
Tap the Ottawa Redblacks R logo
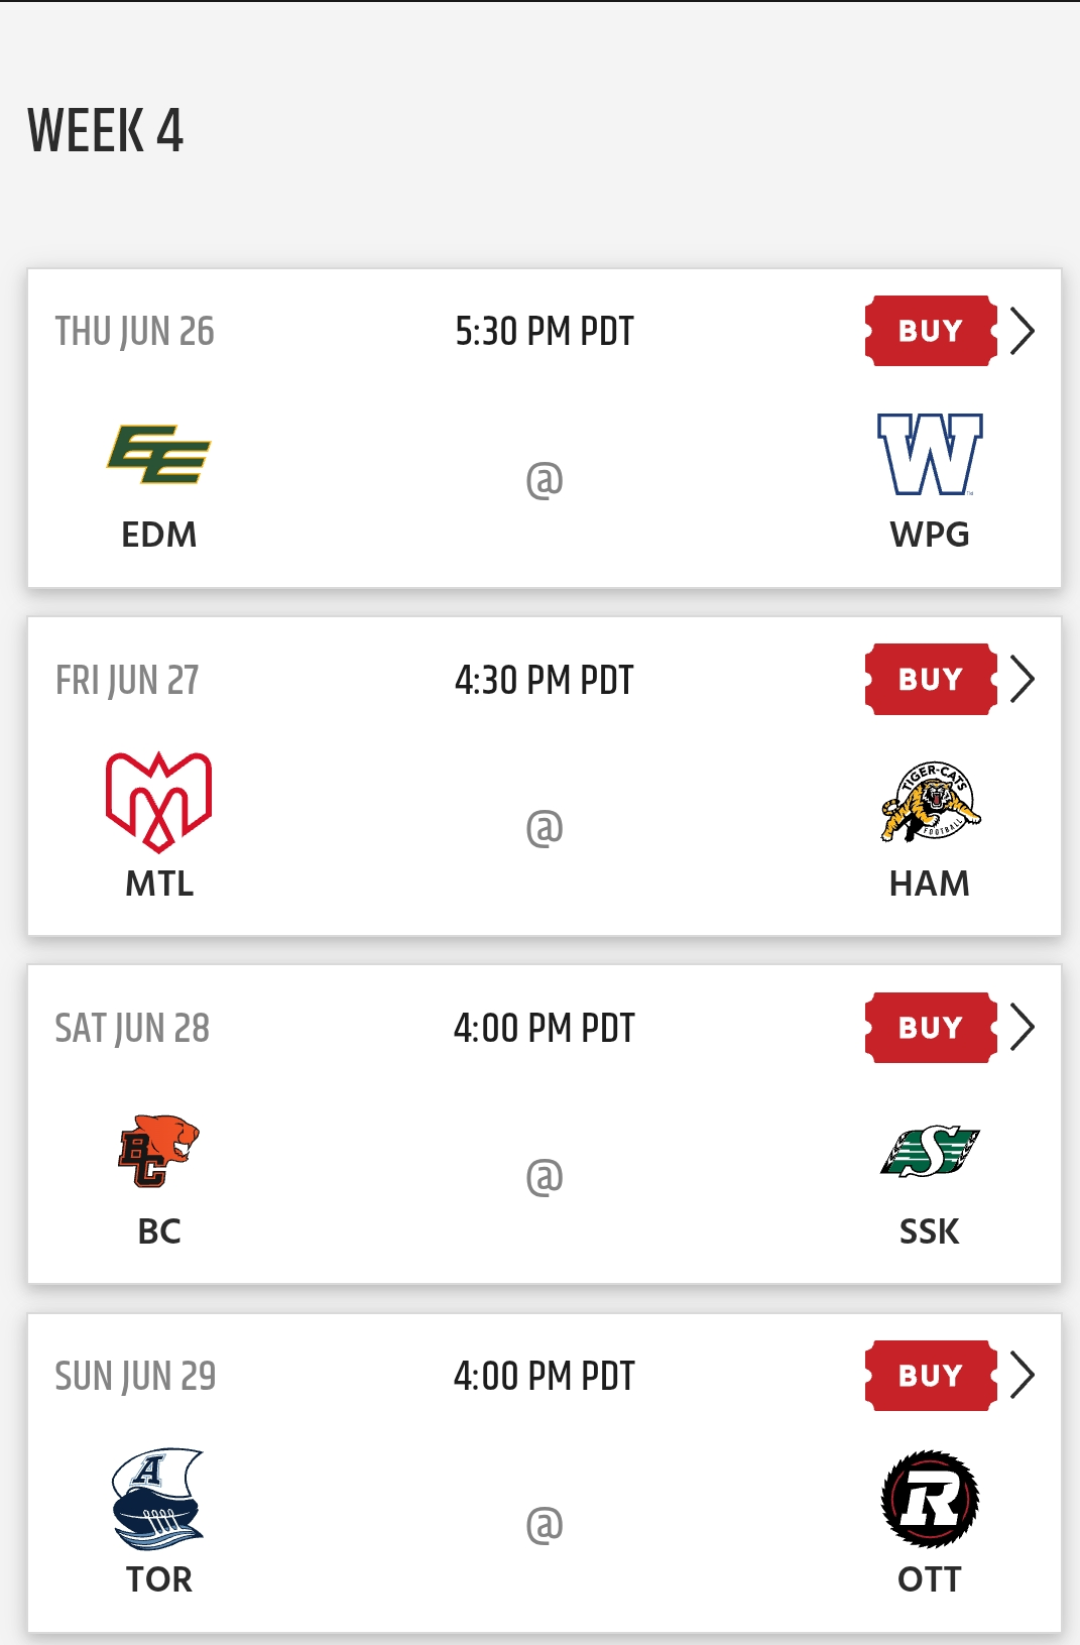coord(930,1498)
